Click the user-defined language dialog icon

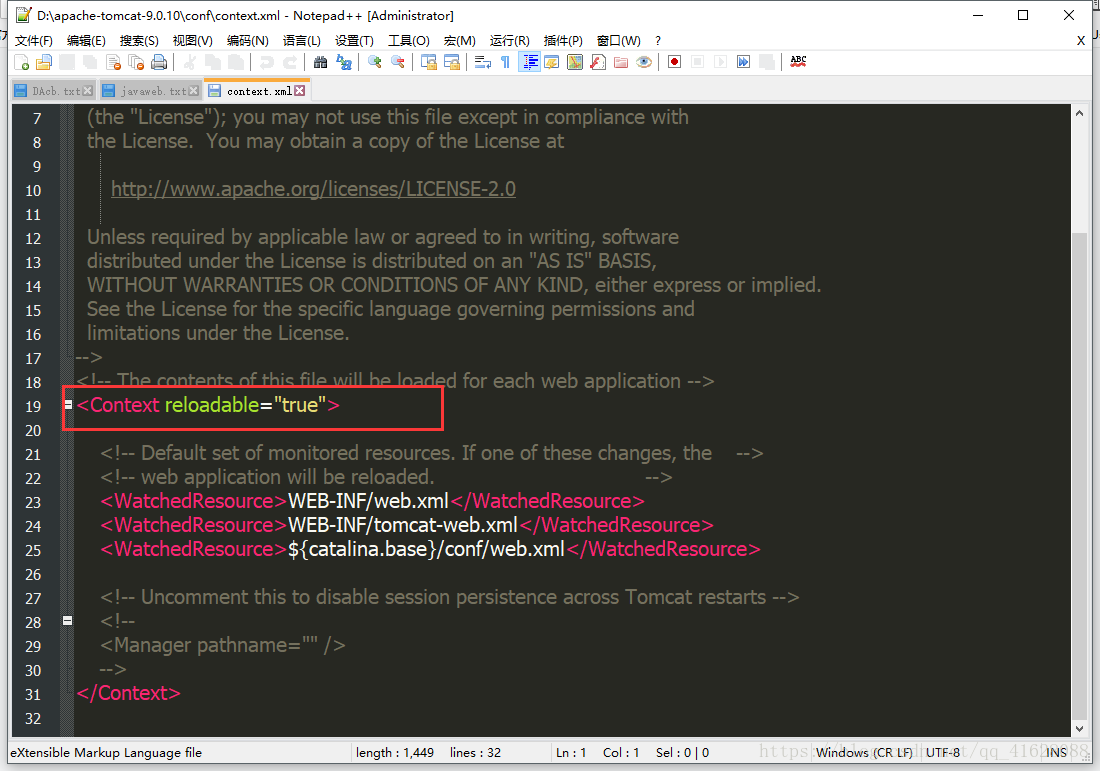[551, 62]
